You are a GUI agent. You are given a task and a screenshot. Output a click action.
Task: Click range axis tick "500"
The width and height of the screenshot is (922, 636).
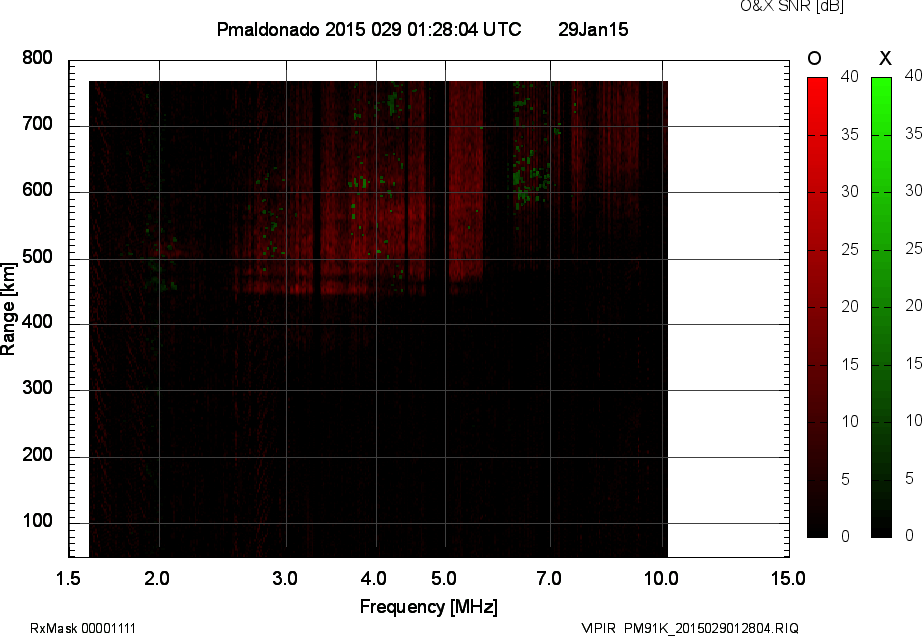pos(37,257)
